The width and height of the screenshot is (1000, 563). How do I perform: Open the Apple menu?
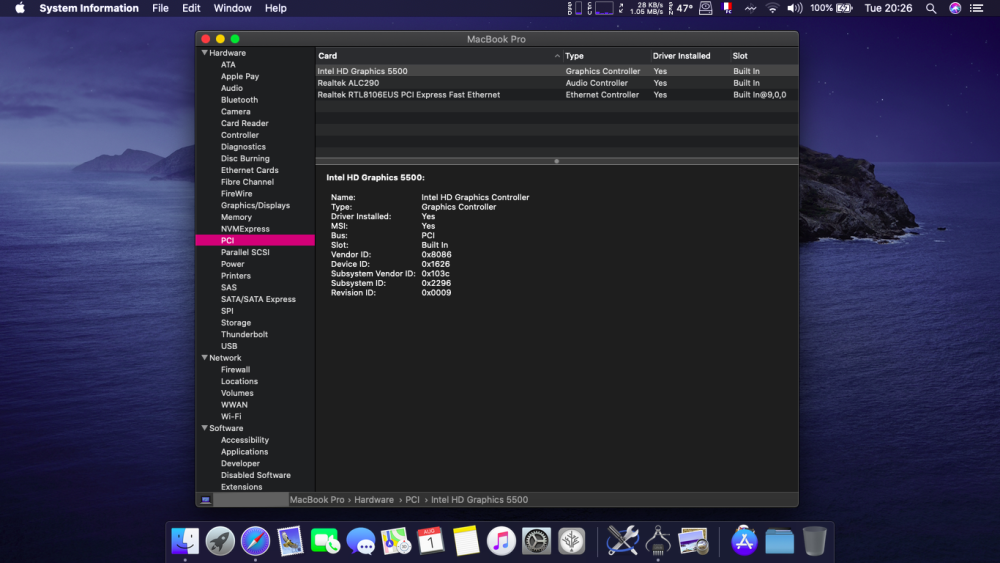coord(20,8)
